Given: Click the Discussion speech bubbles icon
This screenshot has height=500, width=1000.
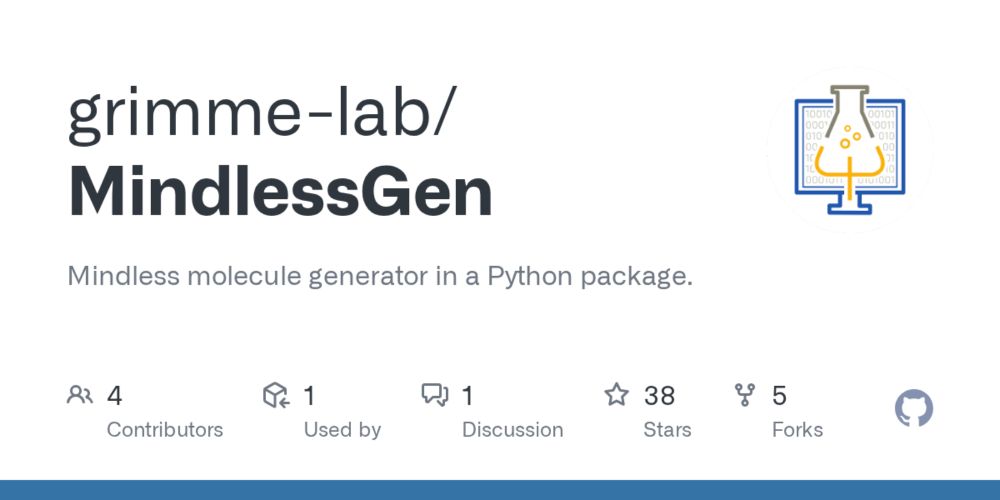Looking at the screenshot, I should coord(435,396).
